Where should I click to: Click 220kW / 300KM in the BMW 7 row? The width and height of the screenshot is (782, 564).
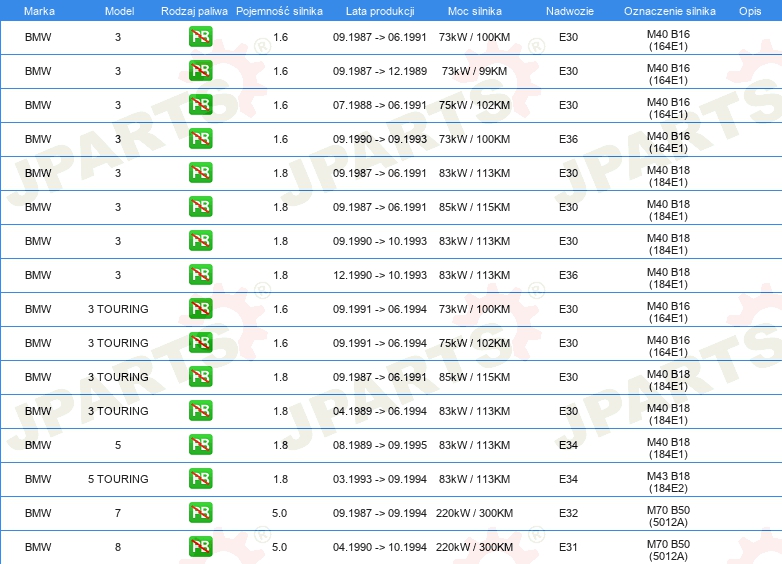474,513
